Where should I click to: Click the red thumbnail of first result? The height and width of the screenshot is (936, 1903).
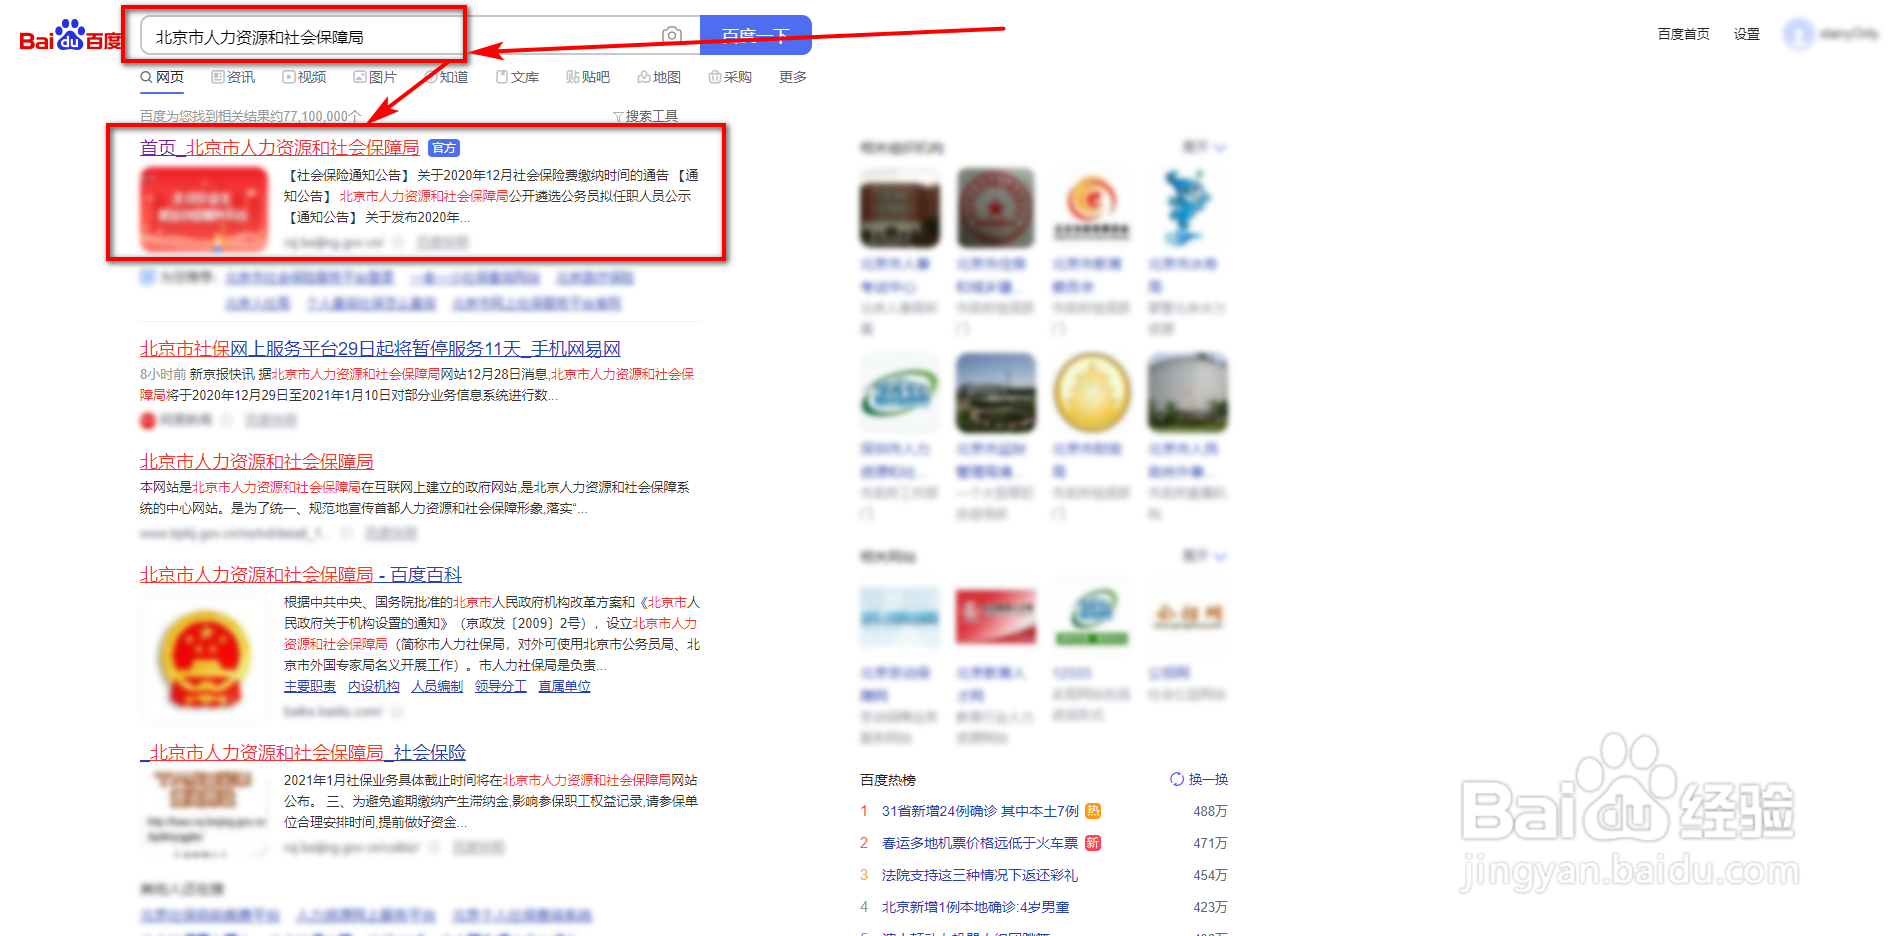click(204, 209)
